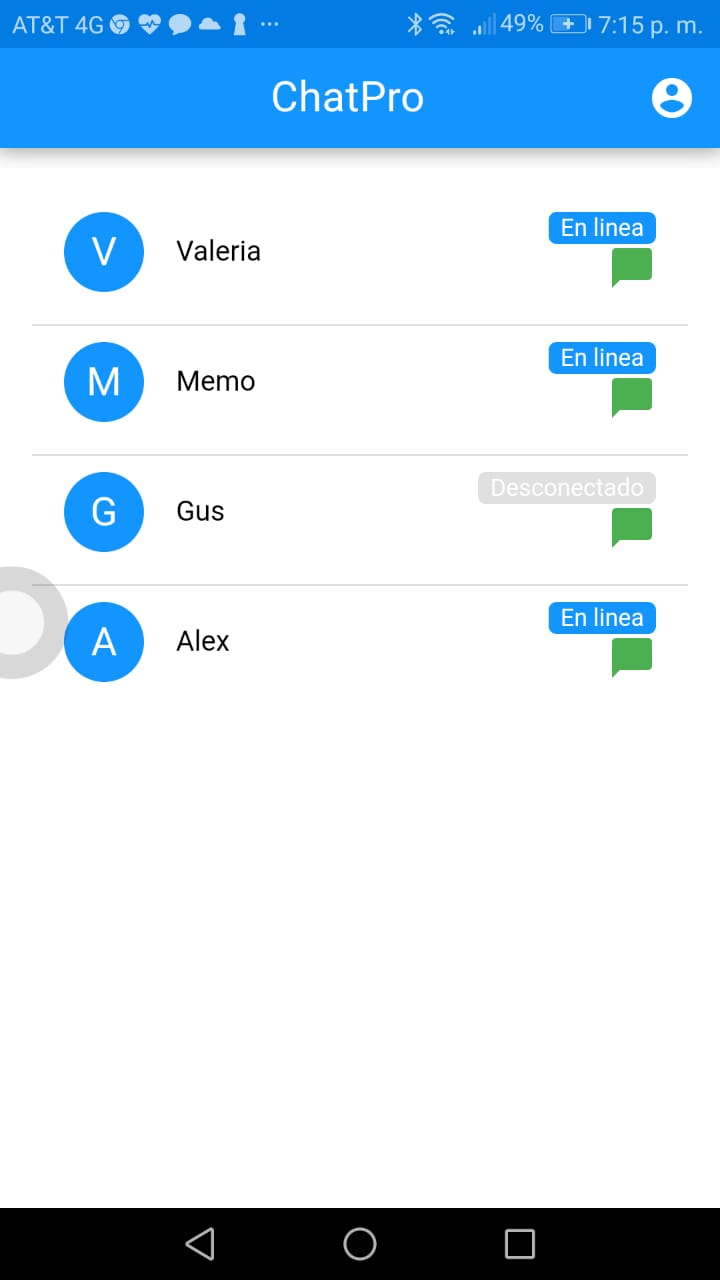Click Alex's blue A avatar
720x1280 pixels.
coord(106,642)
